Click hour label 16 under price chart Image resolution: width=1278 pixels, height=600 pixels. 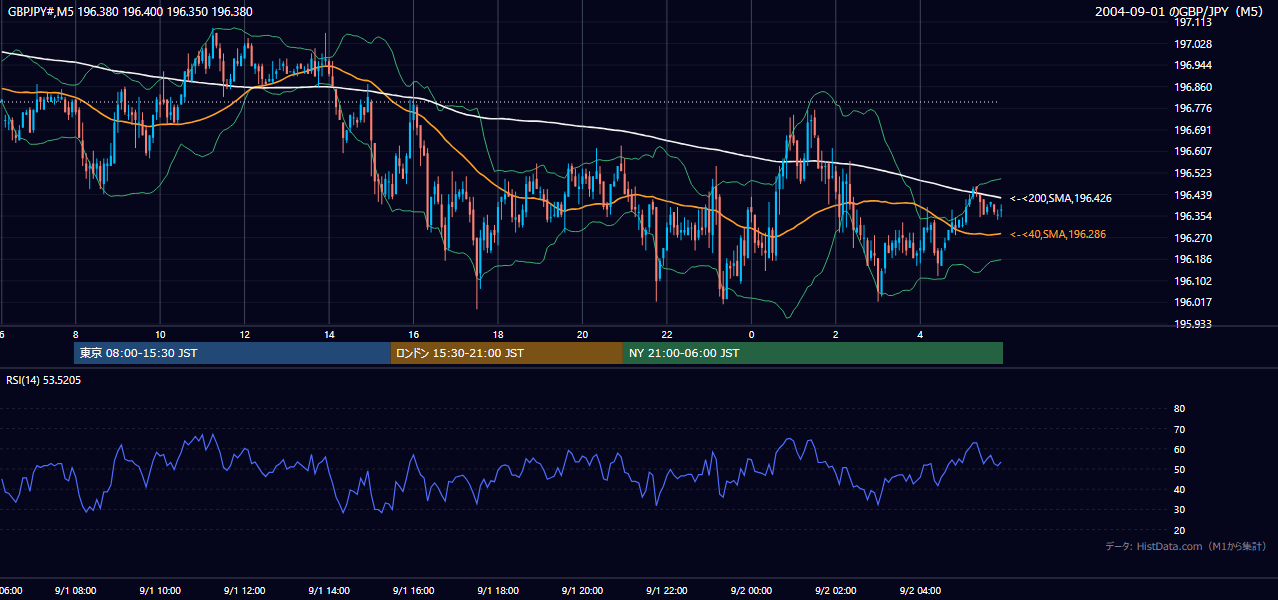pos(413,334)
